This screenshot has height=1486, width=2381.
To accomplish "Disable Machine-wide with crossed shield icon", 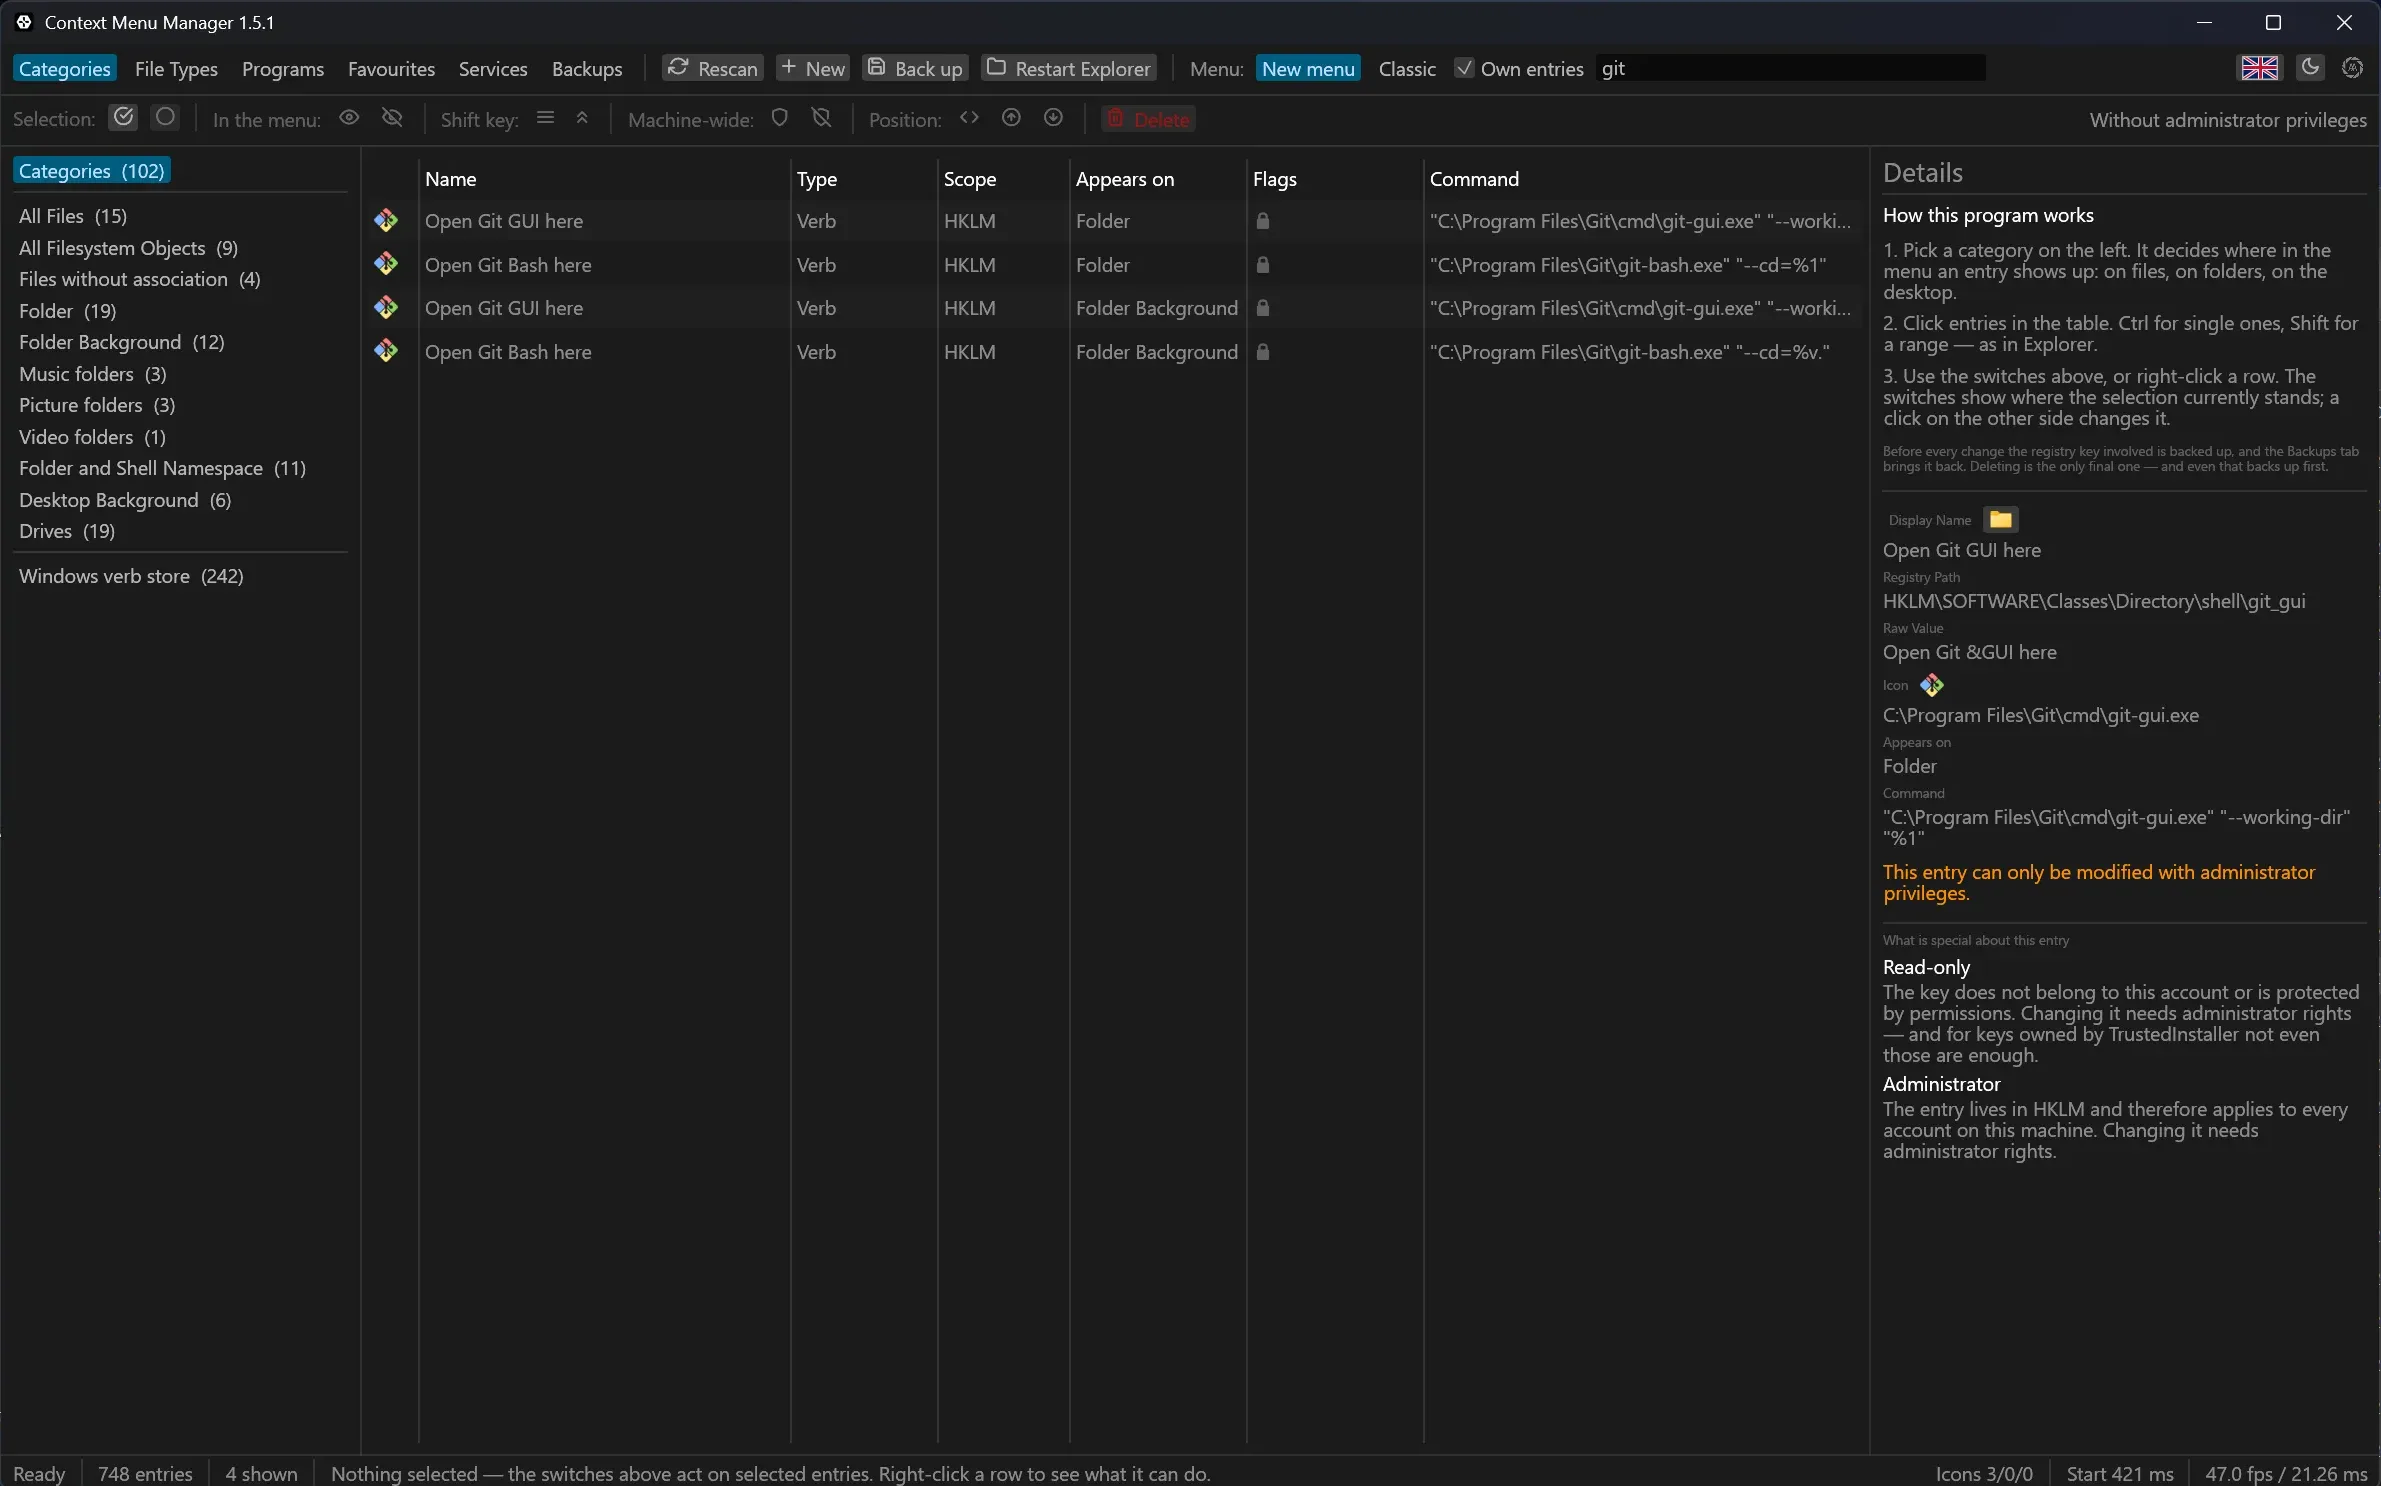I will pyautogui.click(x=821, y=118).
